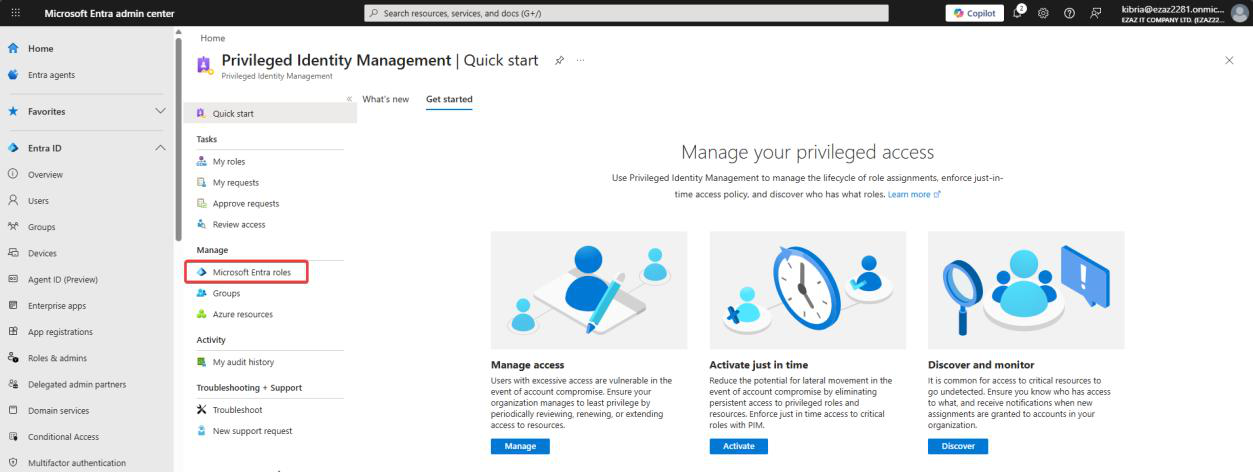Click the Conditional Access icon
Viewport: 1253px width, 472px height.
tap(13, 436)
